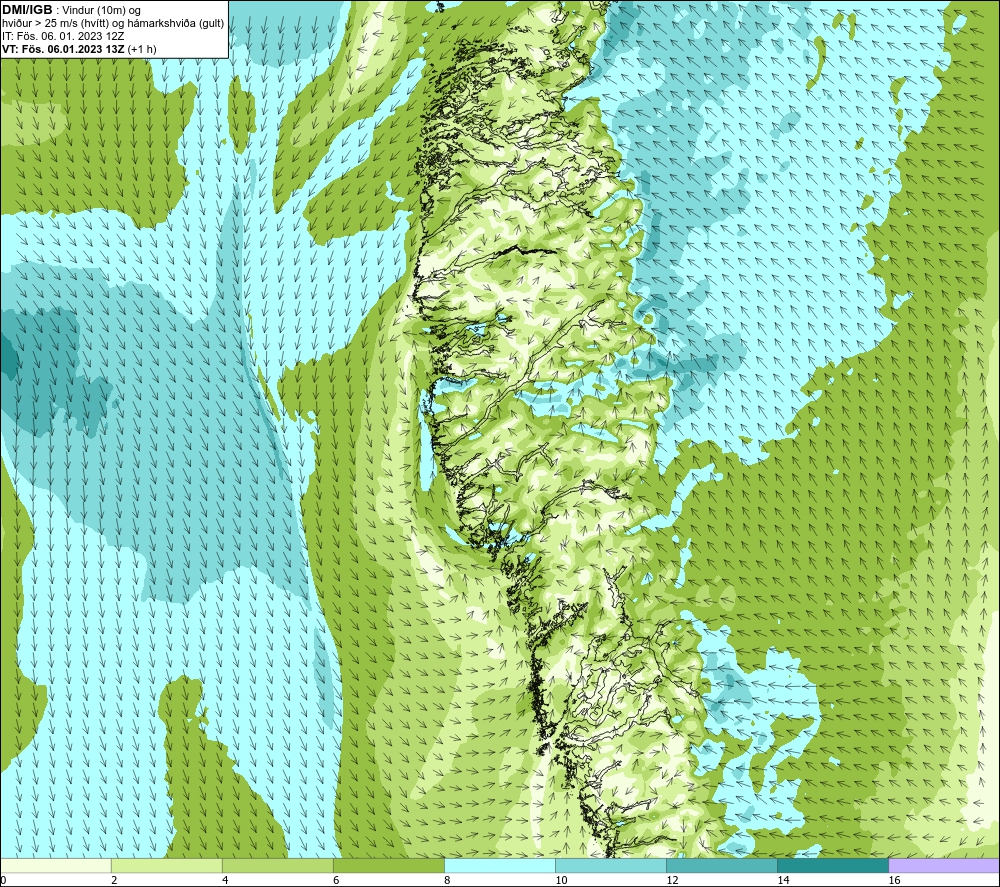Click the 'IT: Fös. 06. 01. 2023 12Z' line
The image size is (1000, 887).
tap(63, 36)
